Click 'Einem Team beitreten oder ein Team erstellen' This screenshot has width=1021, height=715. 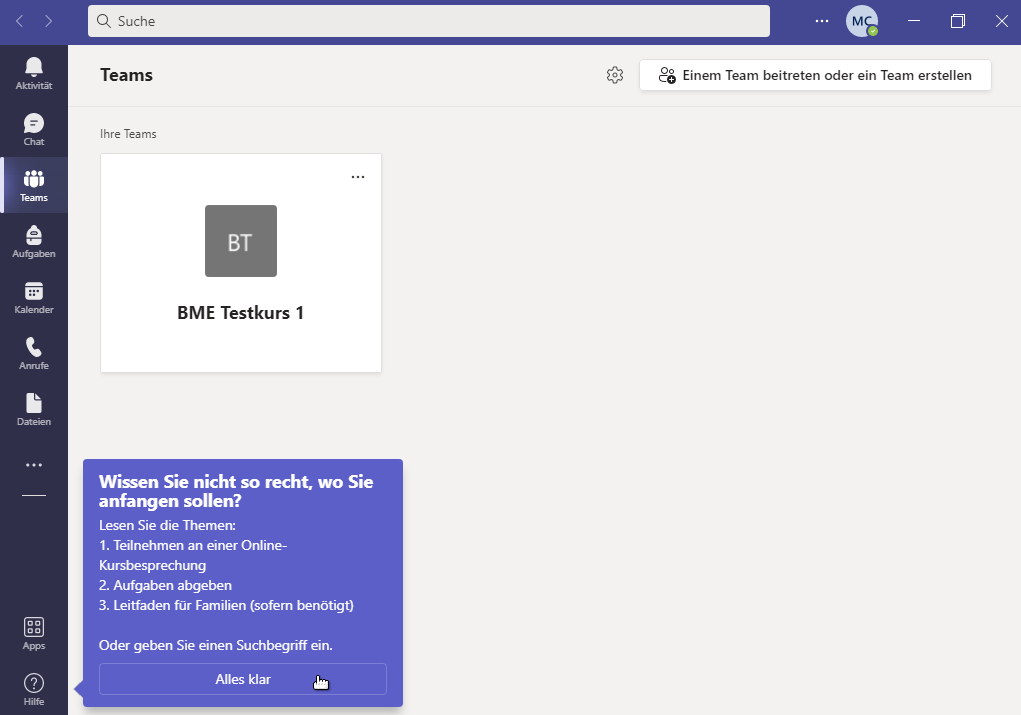tap(815, 75)
